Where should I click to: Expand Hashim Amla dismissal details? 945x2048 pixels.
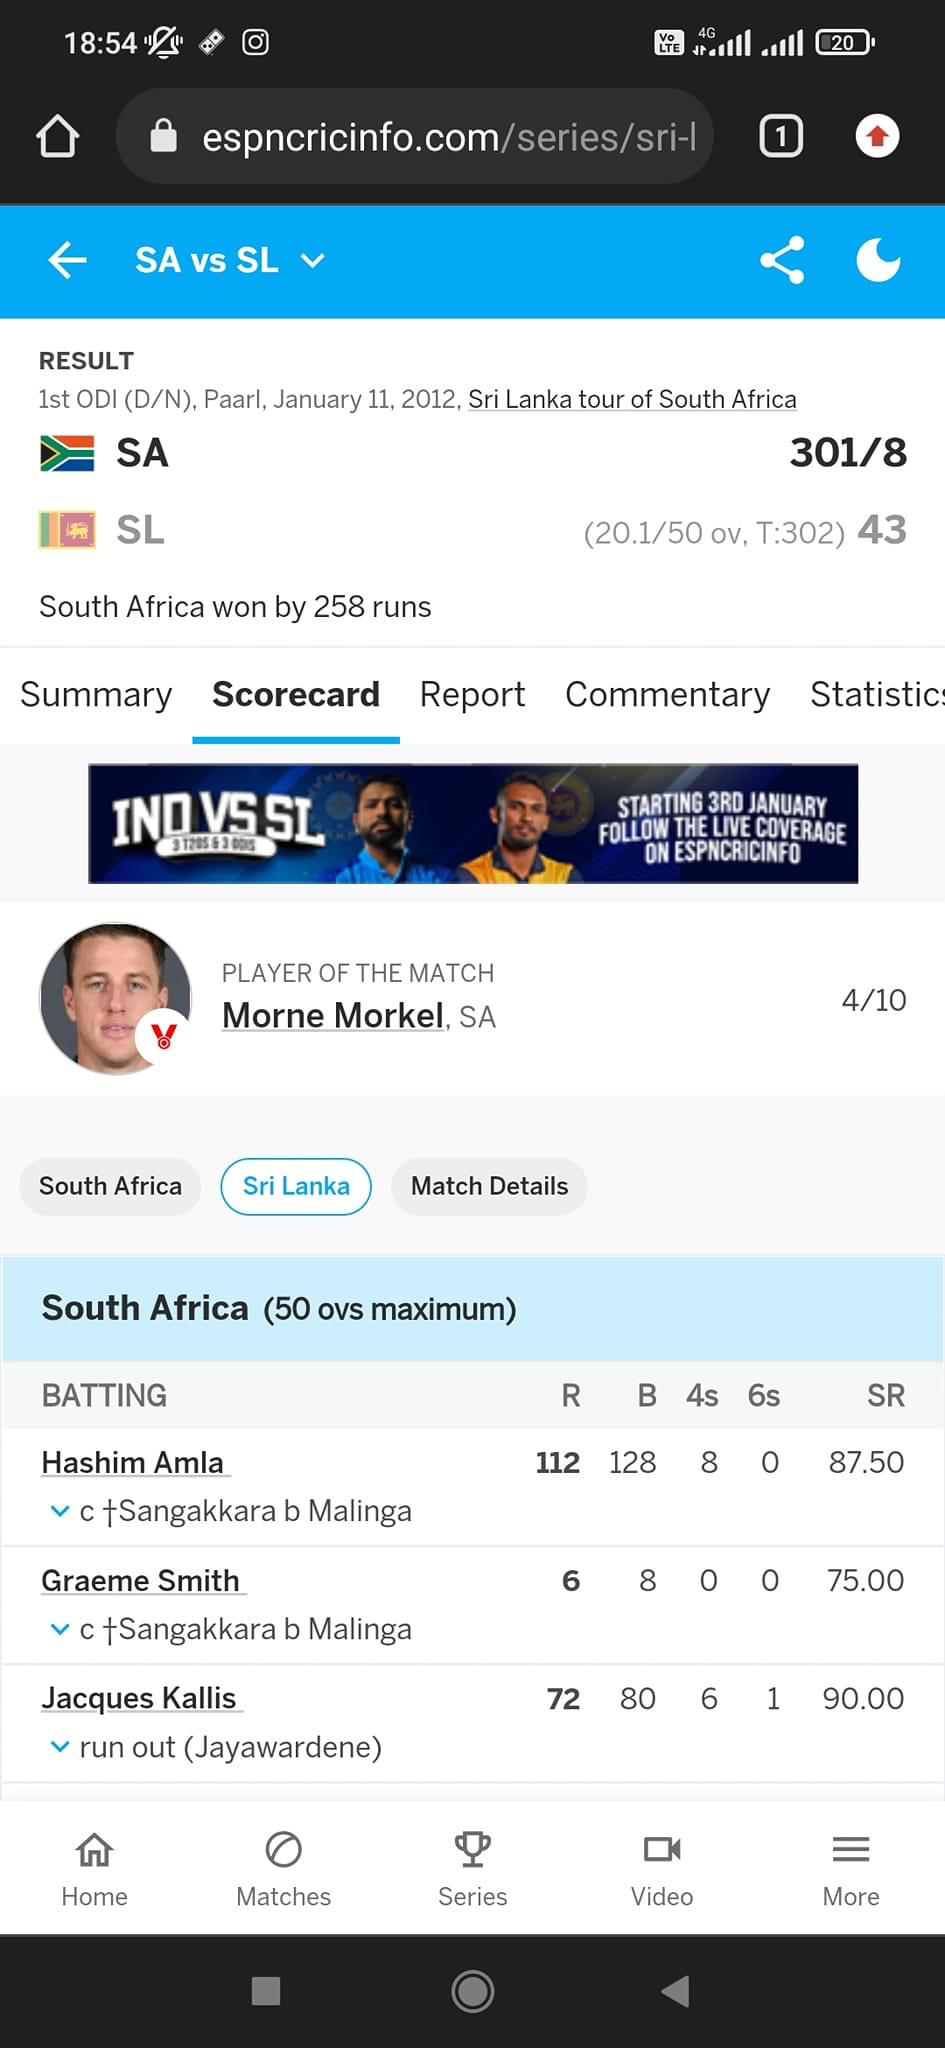[x=60, y=1511]
